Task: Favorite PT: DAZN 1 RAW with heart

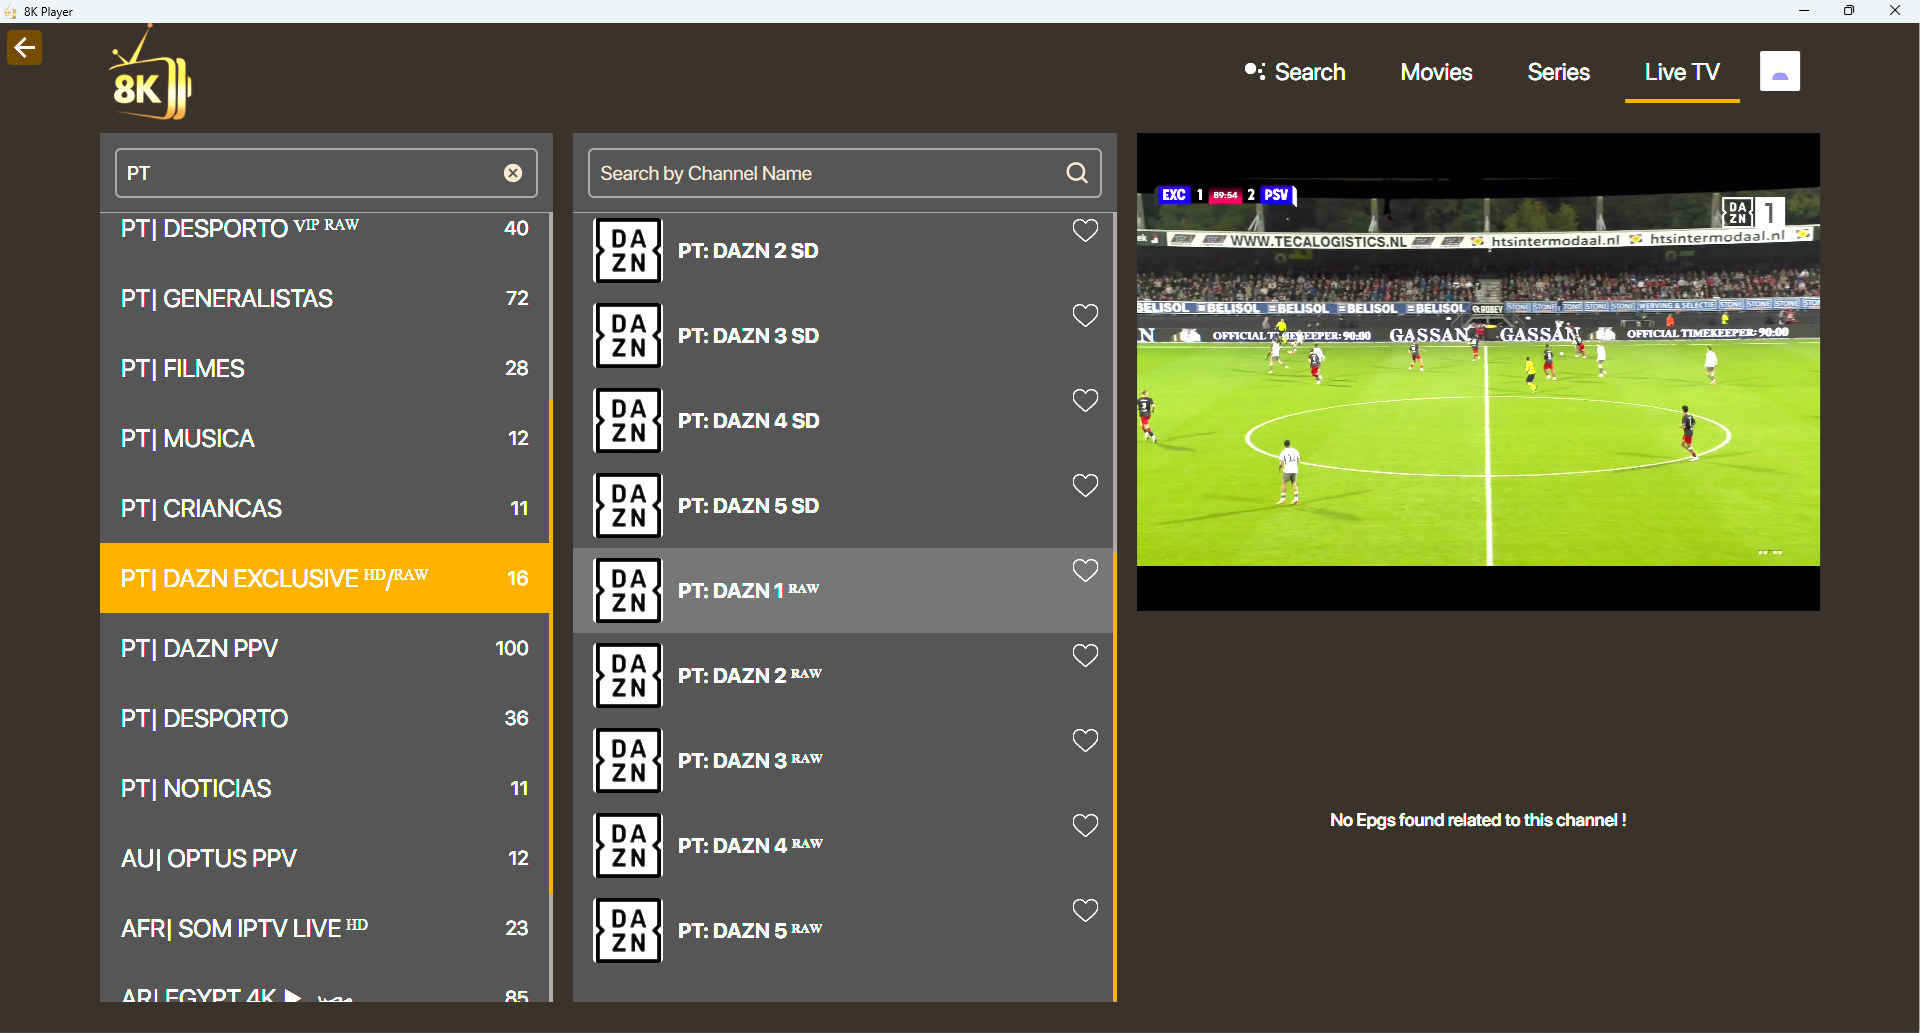Action: (1085, 570)
